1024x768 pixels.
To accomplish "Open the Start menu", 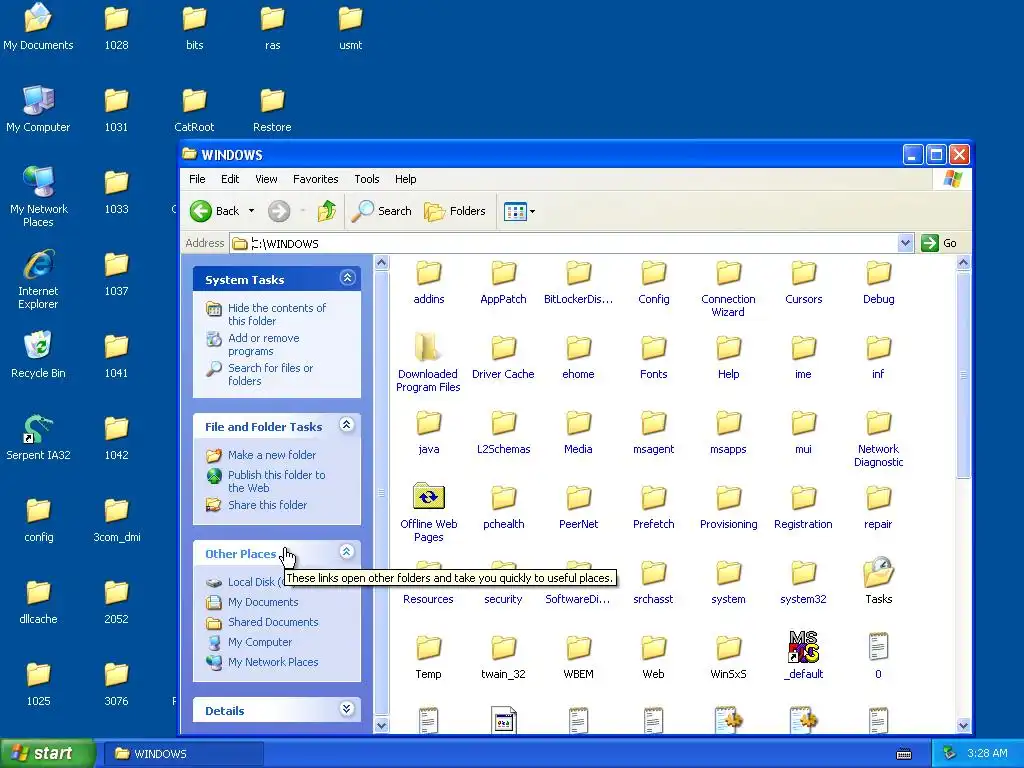I will pos(47,753).
